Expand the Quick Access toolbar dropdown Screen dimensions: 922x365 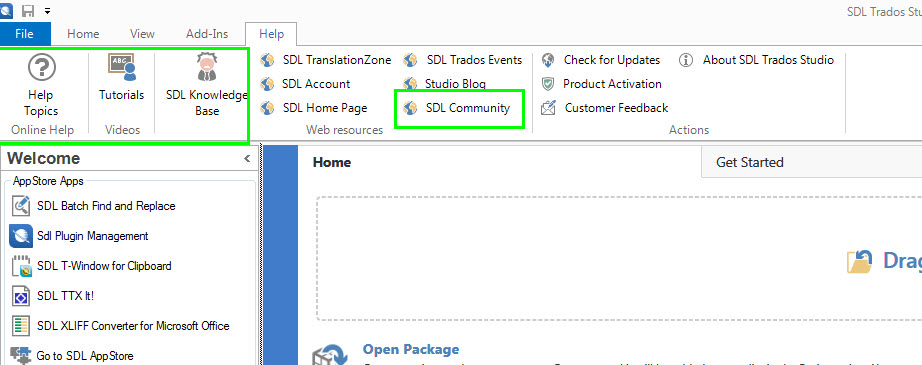coord(48,11)
